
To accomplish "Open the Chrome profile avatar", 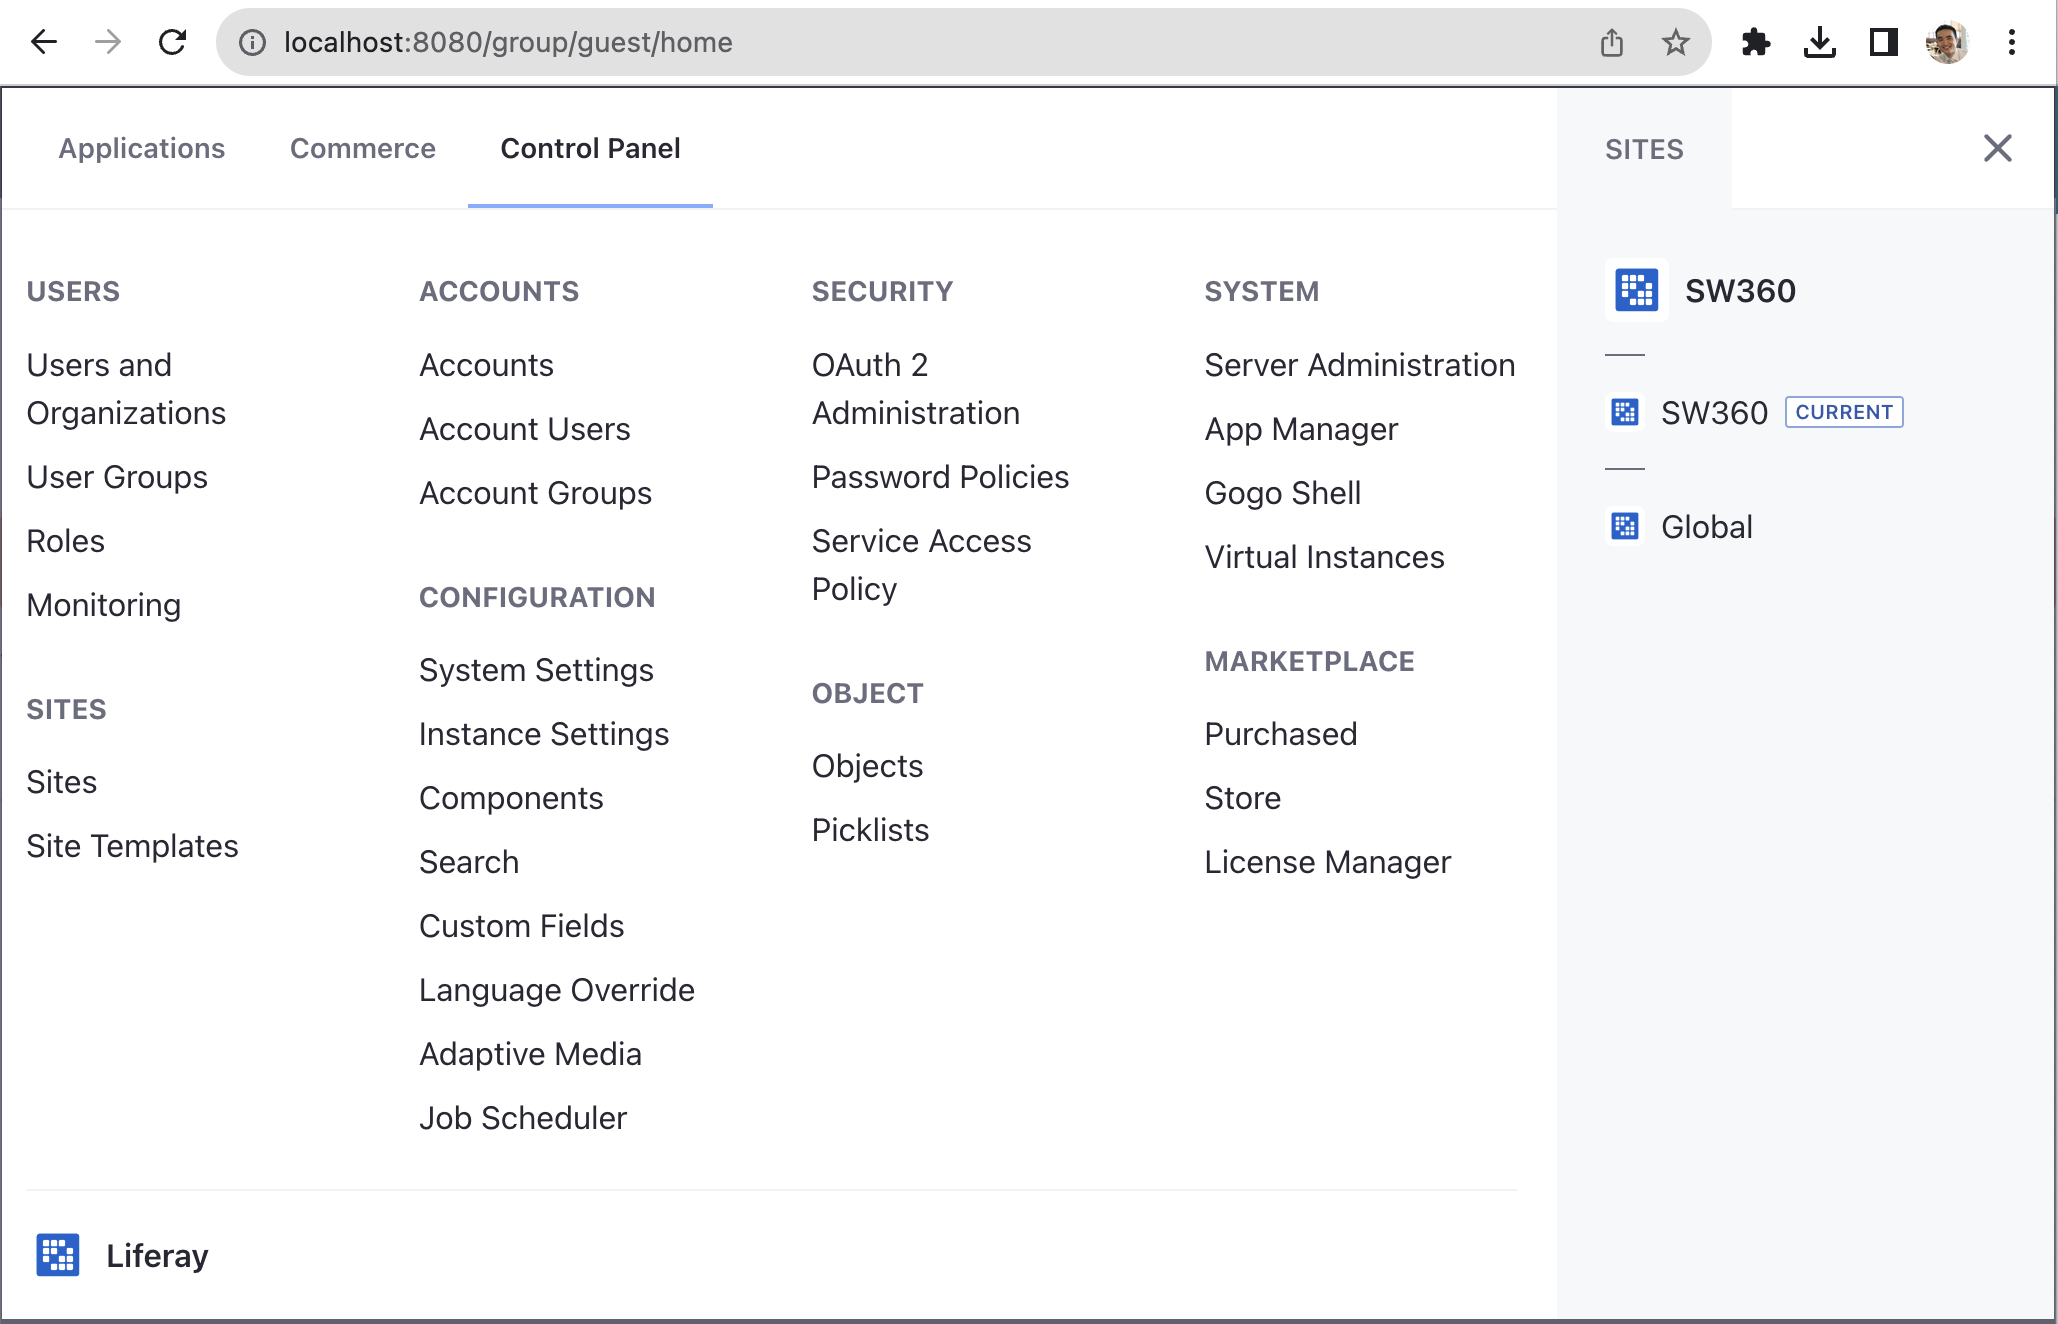I will tap(1946, 42).
